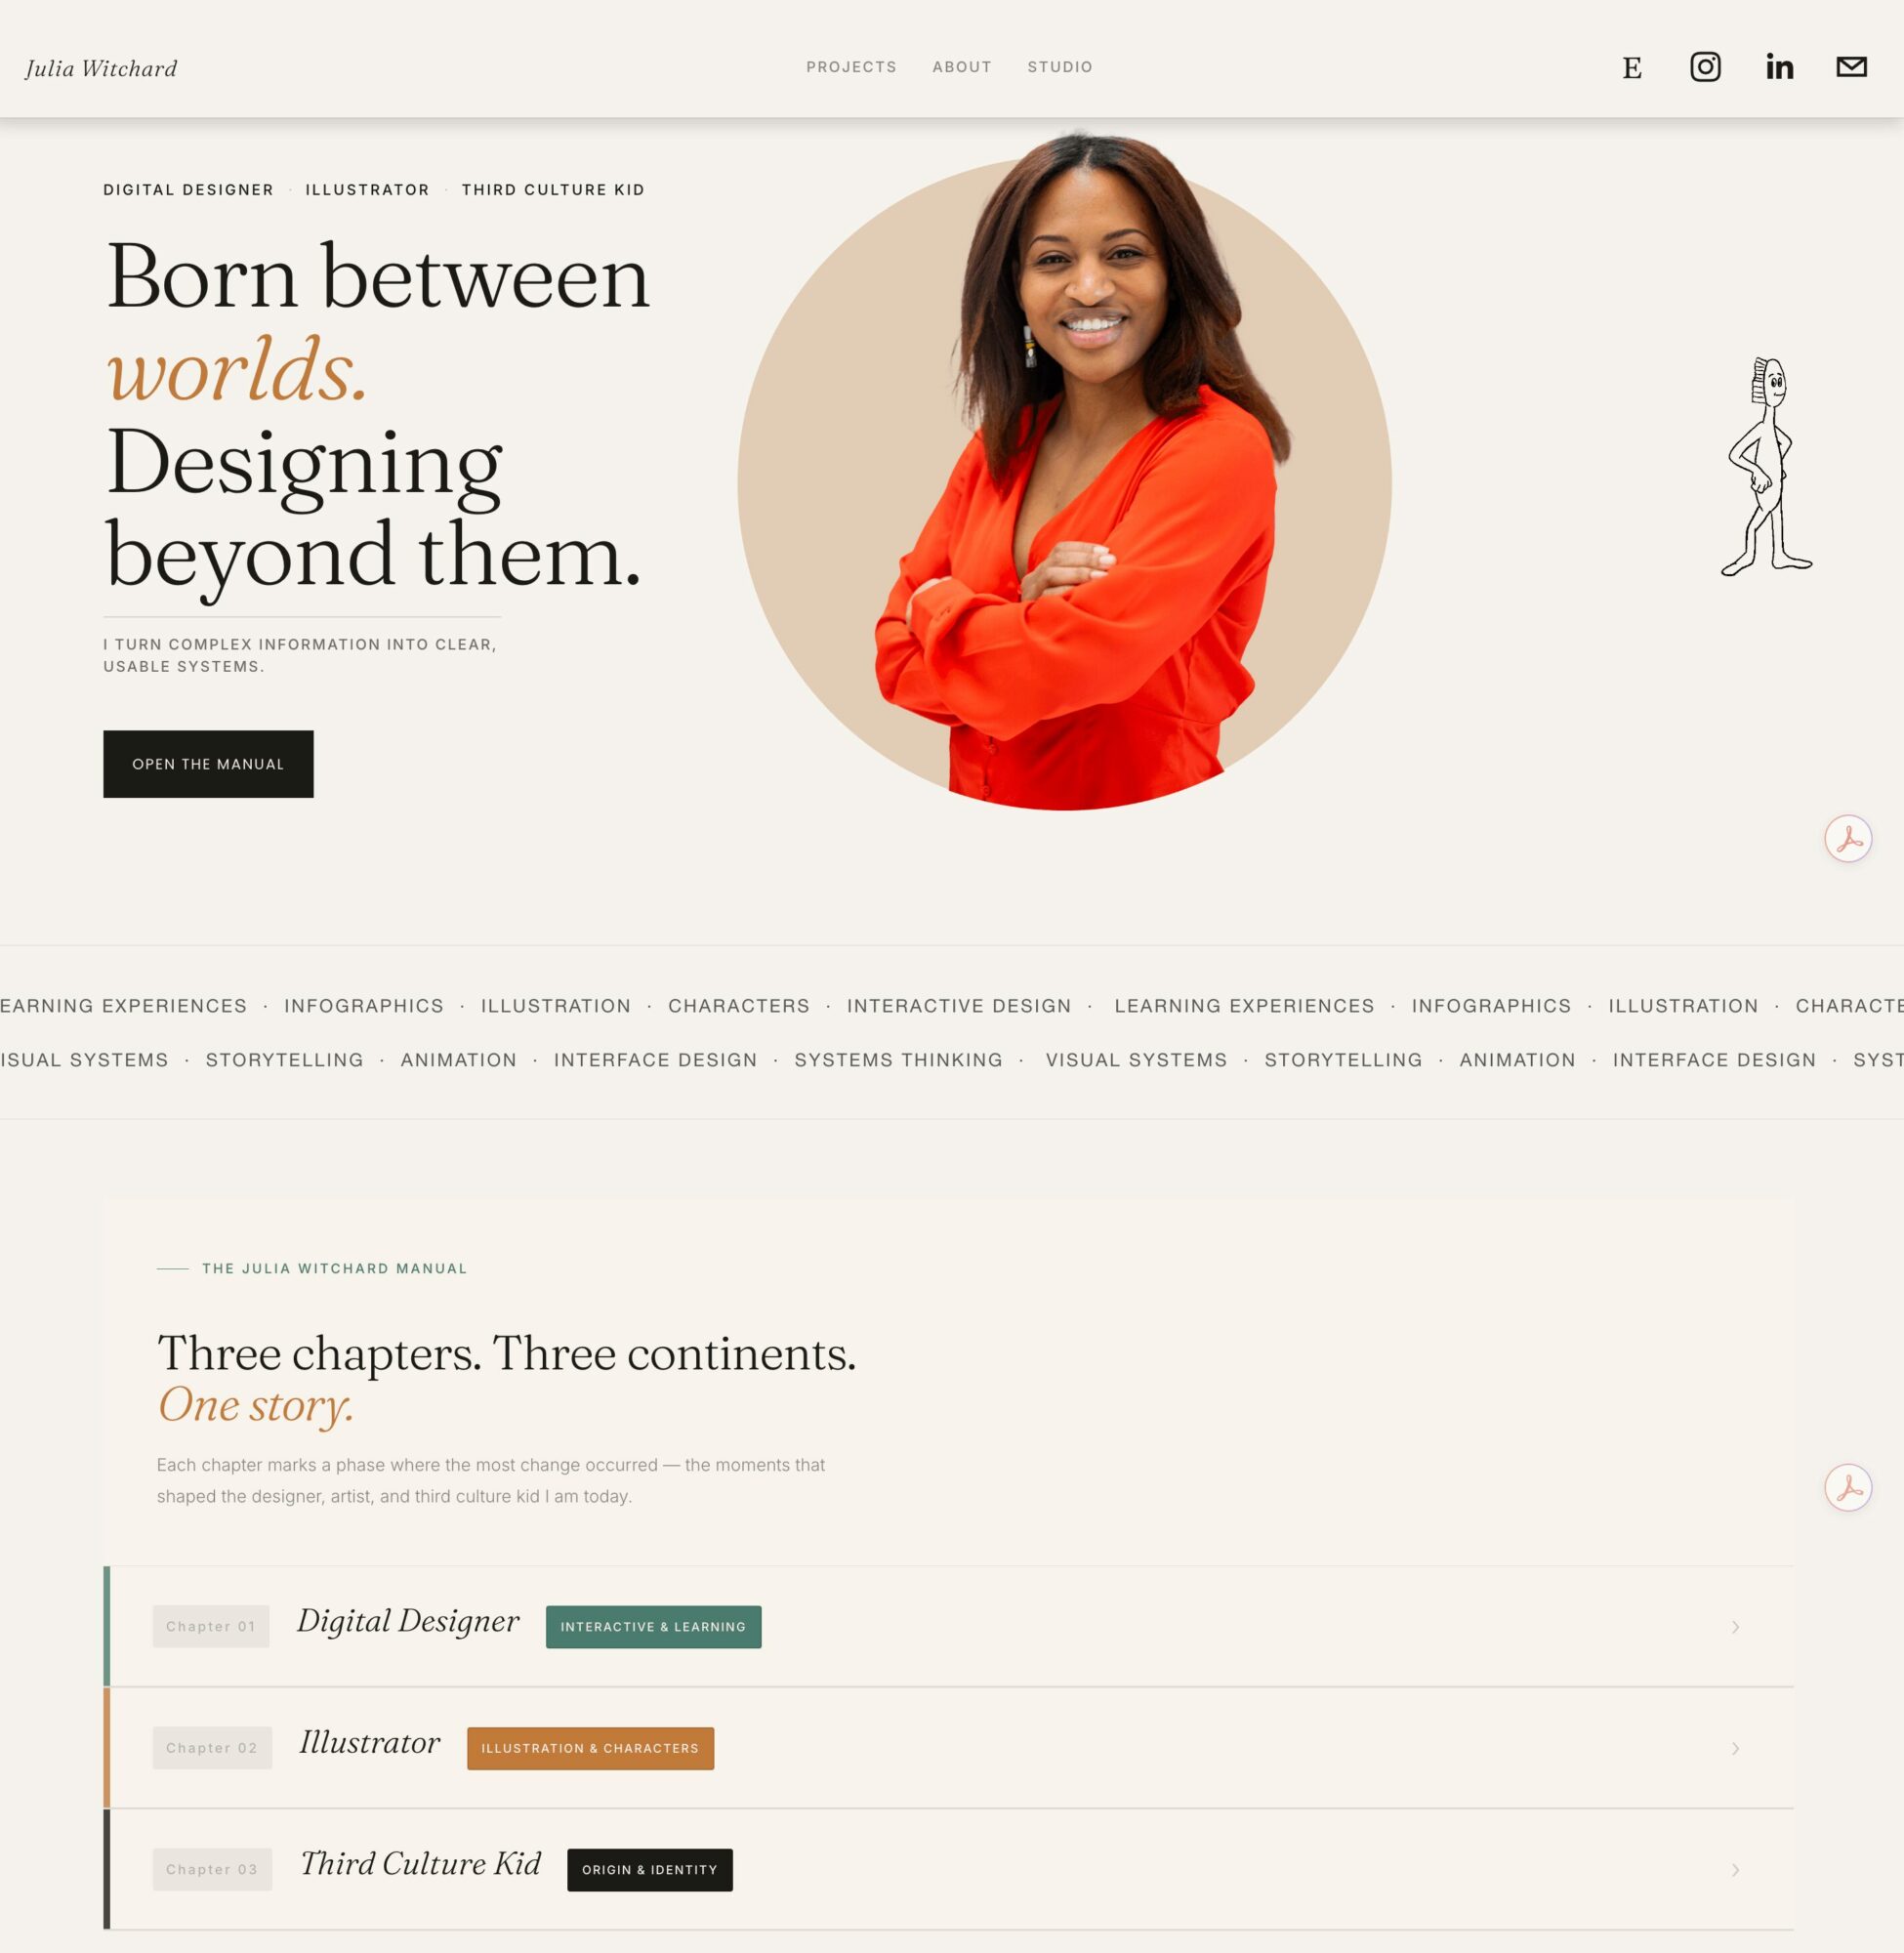Select the Interactive & Learning green tag
Image resolution: width=1904 pixels, height=1953 pixels.
pyautogui.click(x=653, y=1627)
